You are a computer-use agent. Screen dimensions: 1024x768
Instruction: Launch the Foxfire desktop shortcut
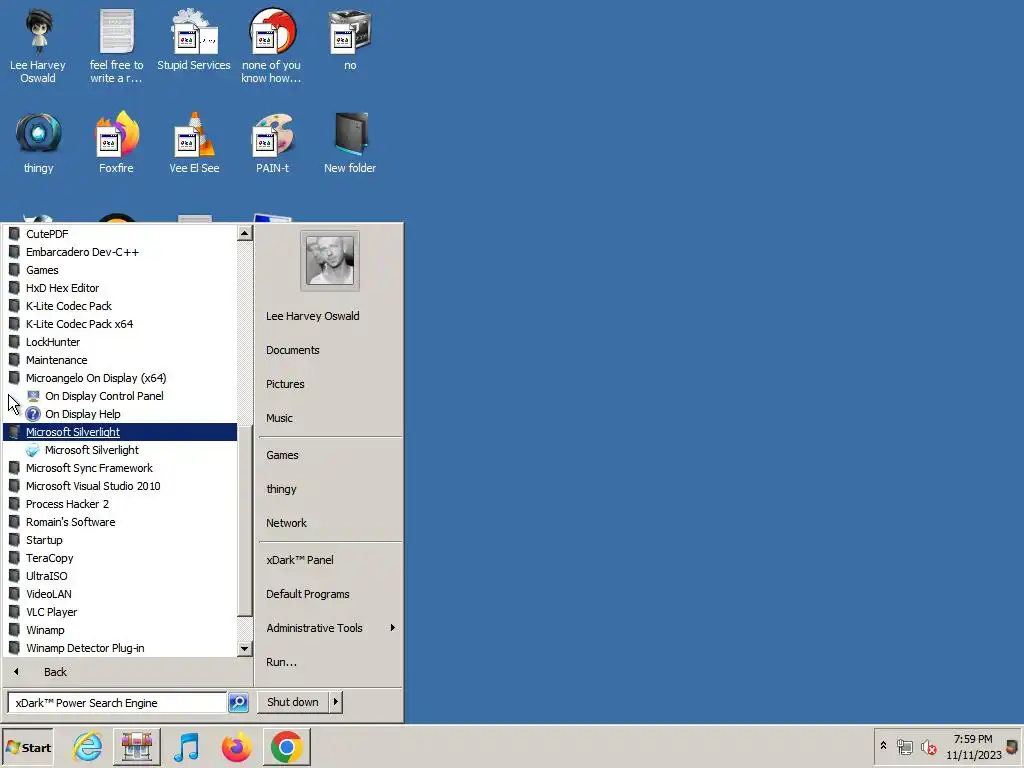[x=116, y=142]
